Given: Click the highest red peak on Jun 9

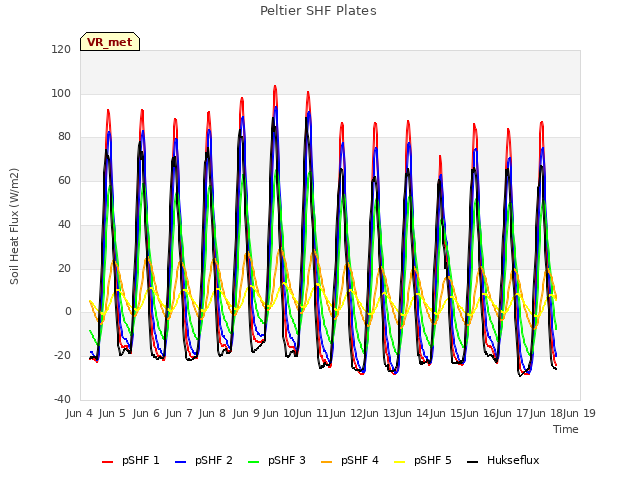Looking at the screenshot, I should [275, 86].
